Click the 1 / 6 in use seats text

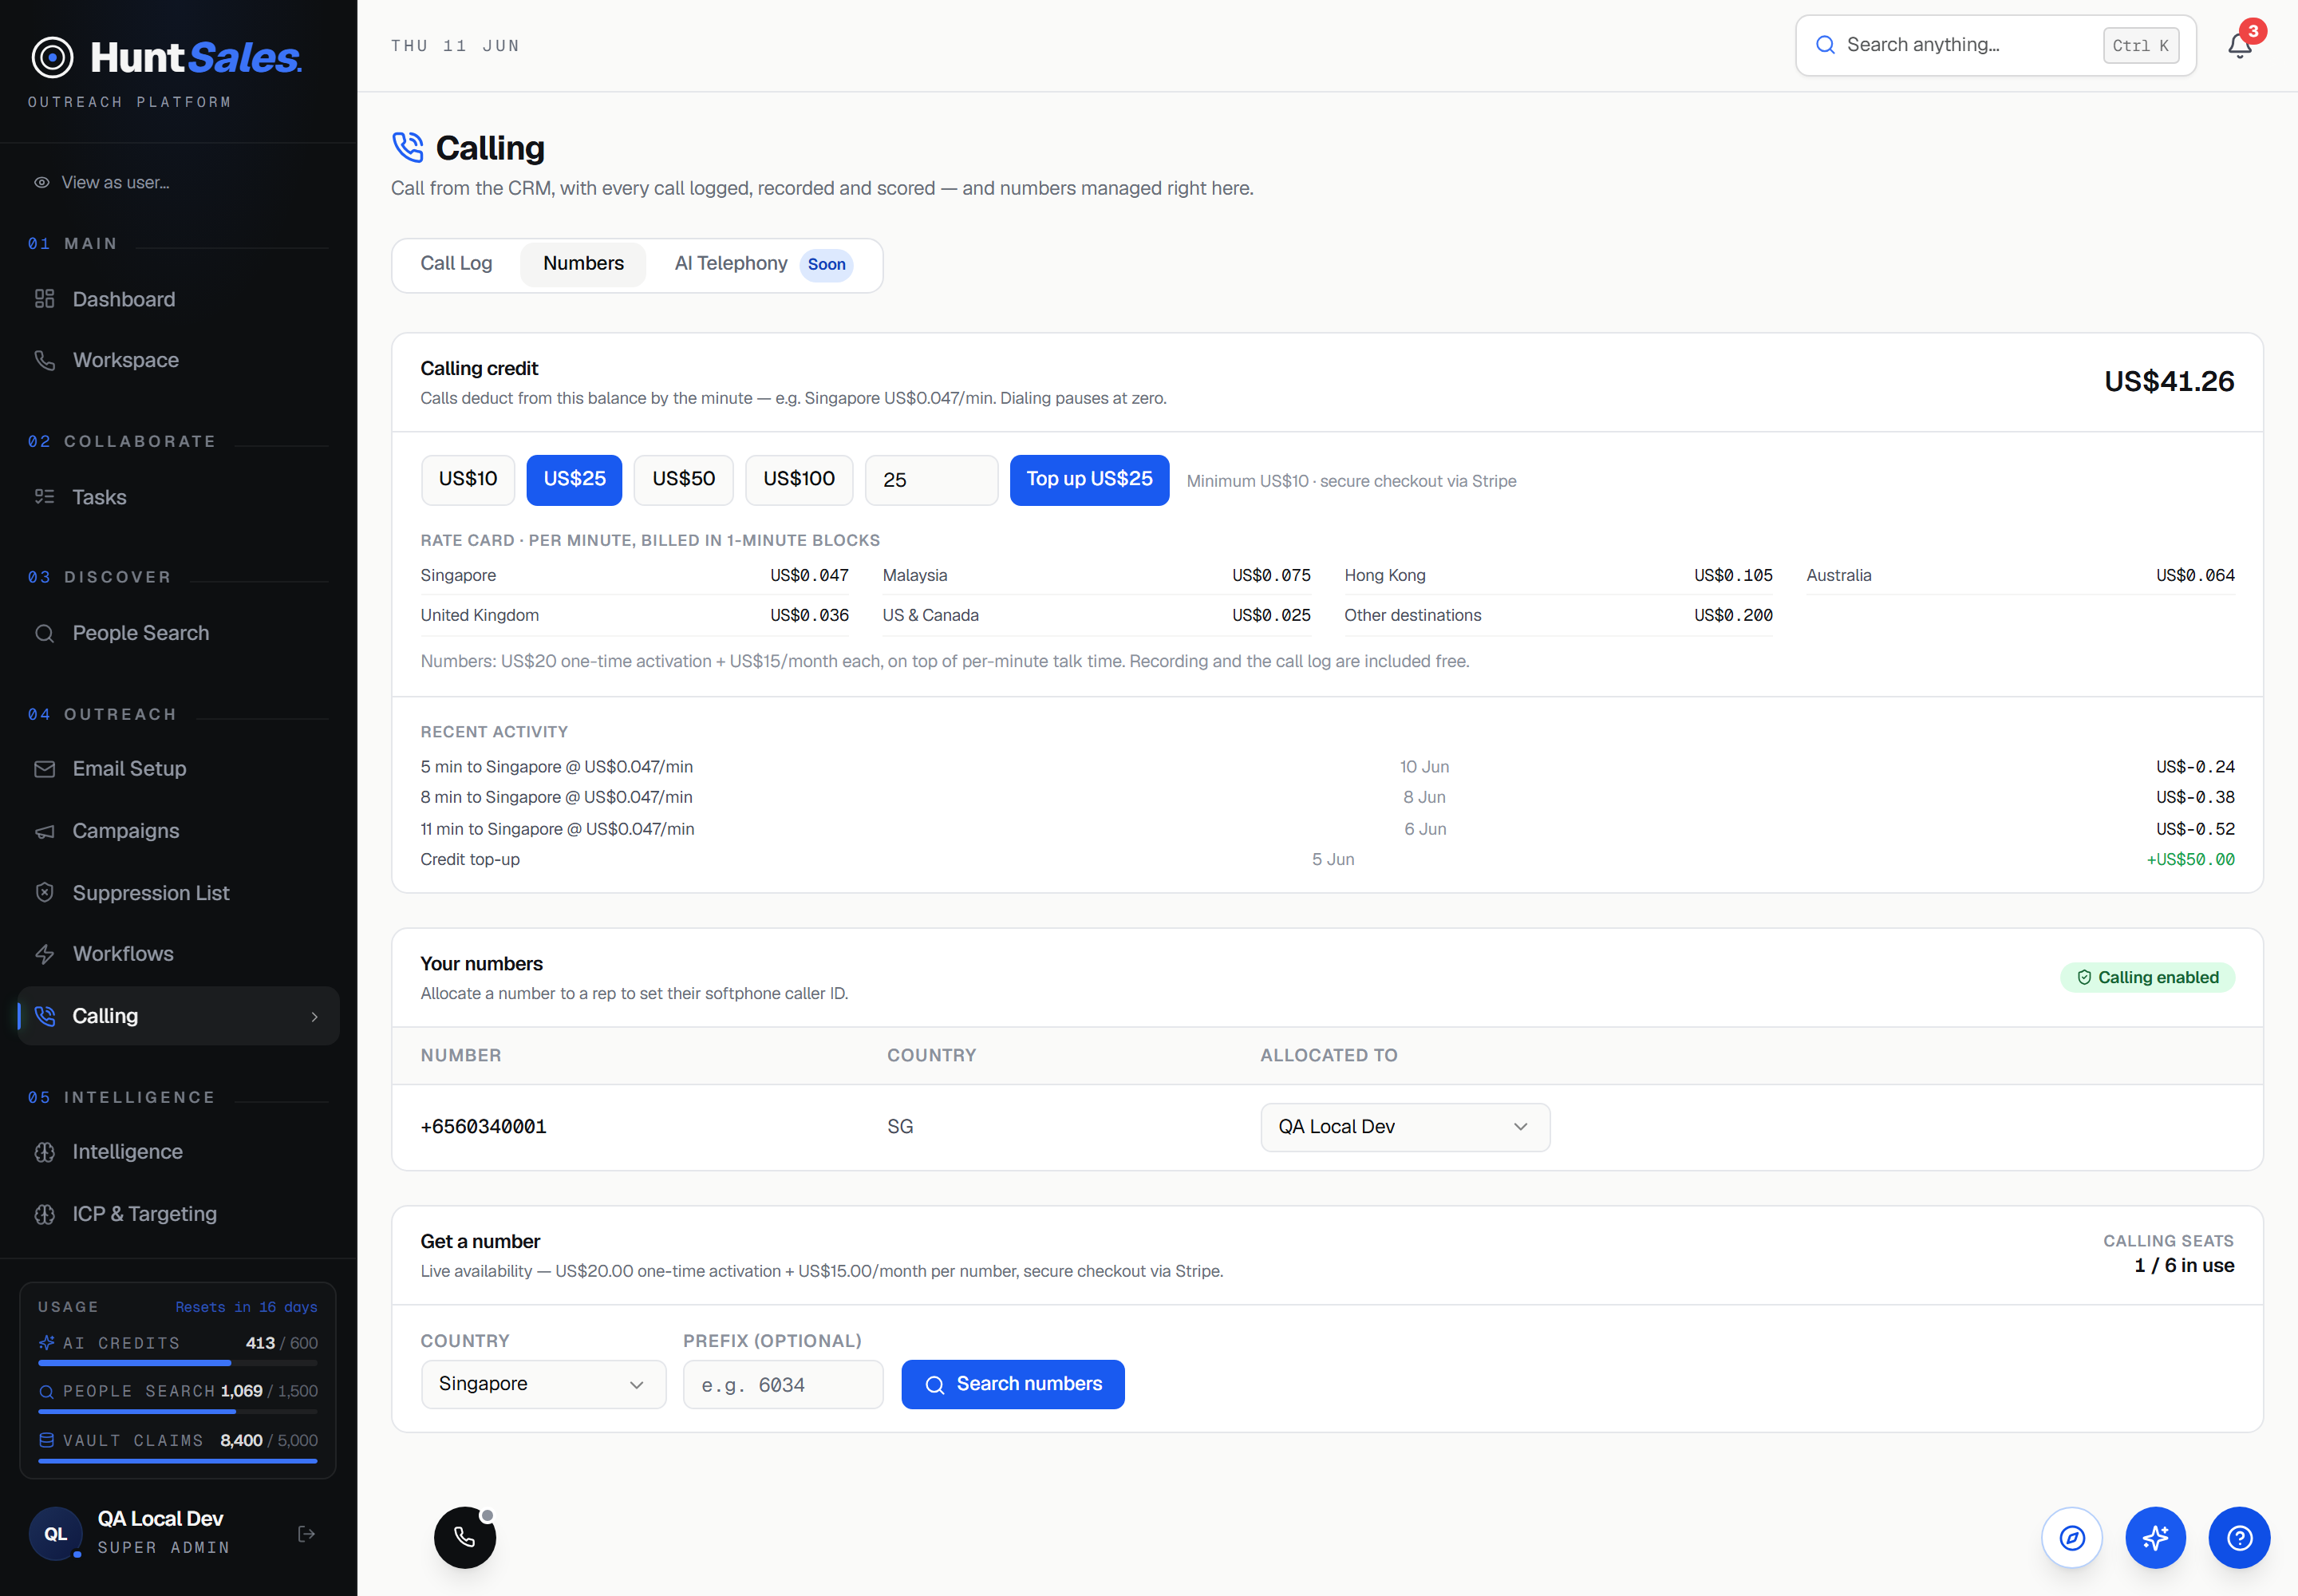(x=2184, y=1266)
